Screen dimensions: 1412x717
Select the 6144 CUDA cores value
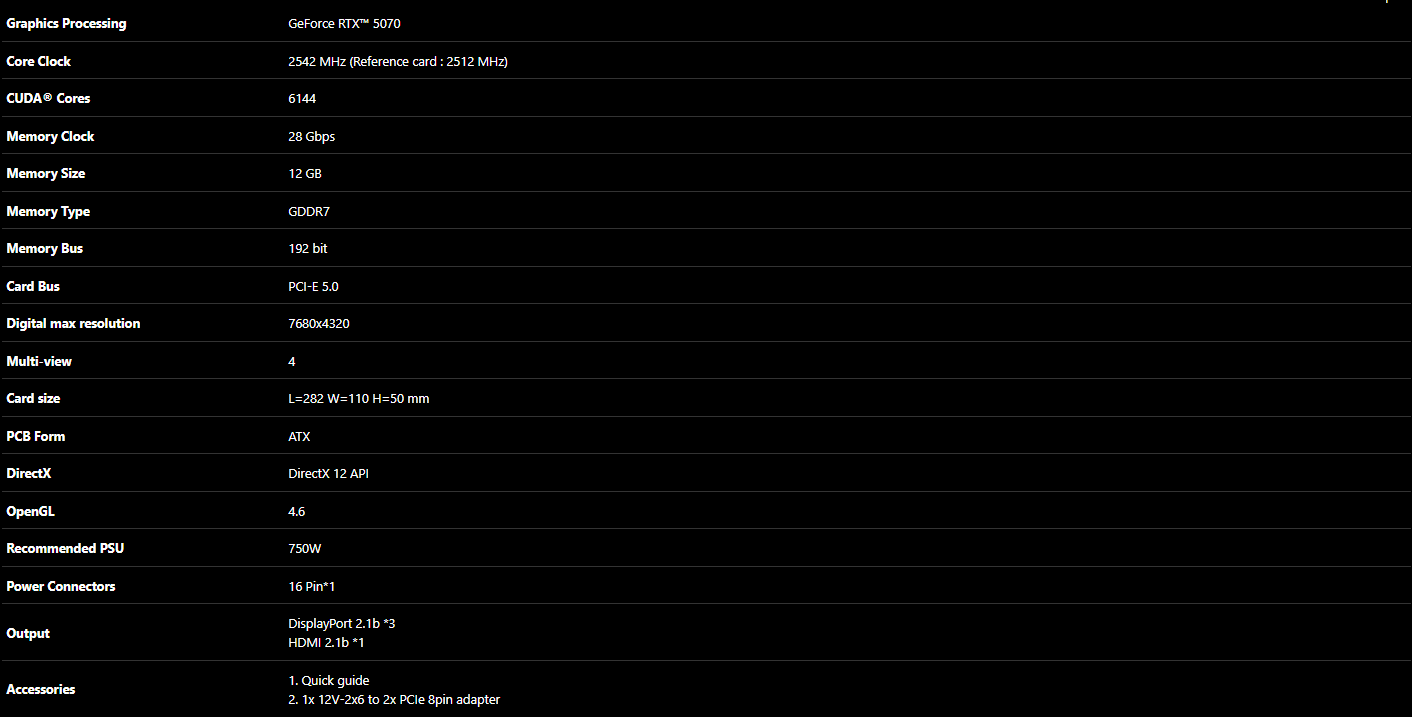click(x=302, y=98)
